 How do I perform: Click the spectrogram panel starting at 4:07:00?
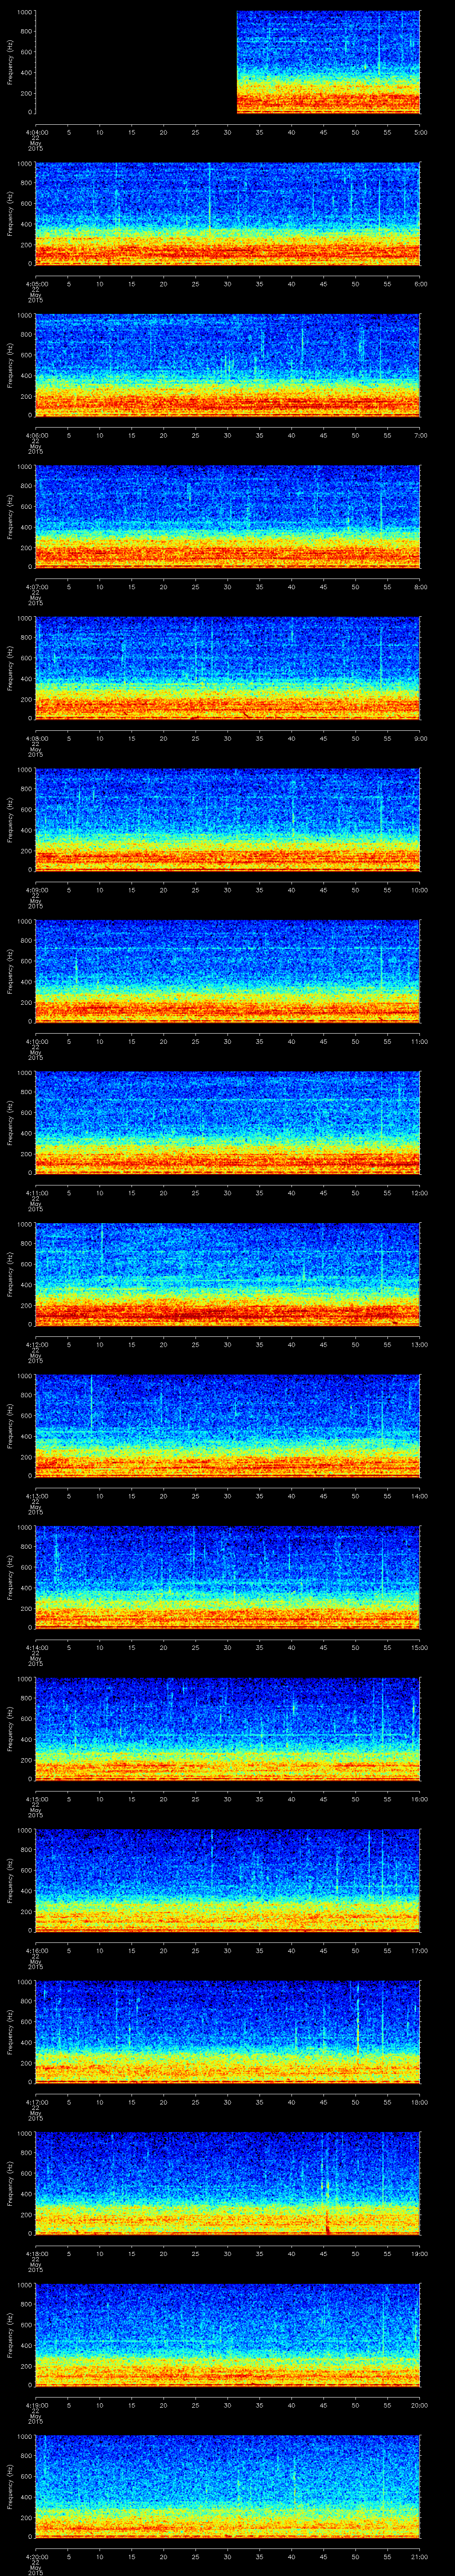click(x=228, y=516)
